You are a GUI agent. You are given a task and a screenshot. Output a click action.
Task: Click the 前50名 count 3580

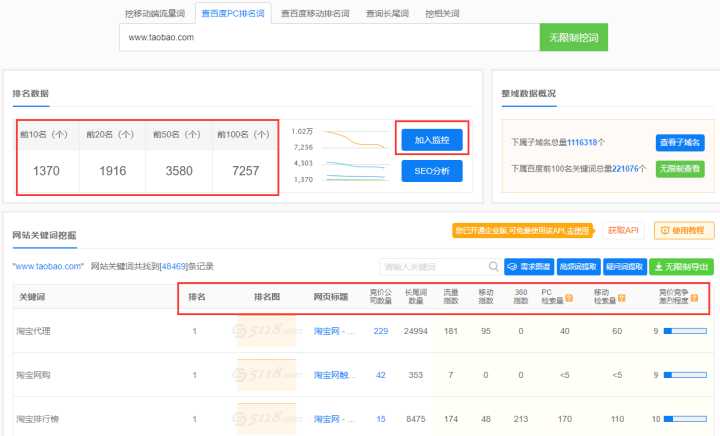tap(179, 171)
